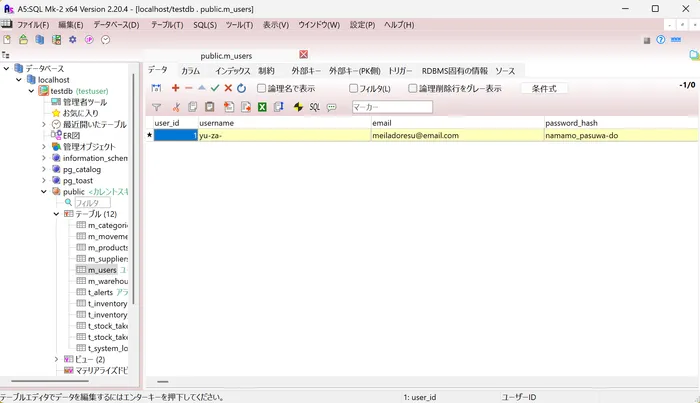Expand the ビュー (2) tree node

[x=56, y=359]
